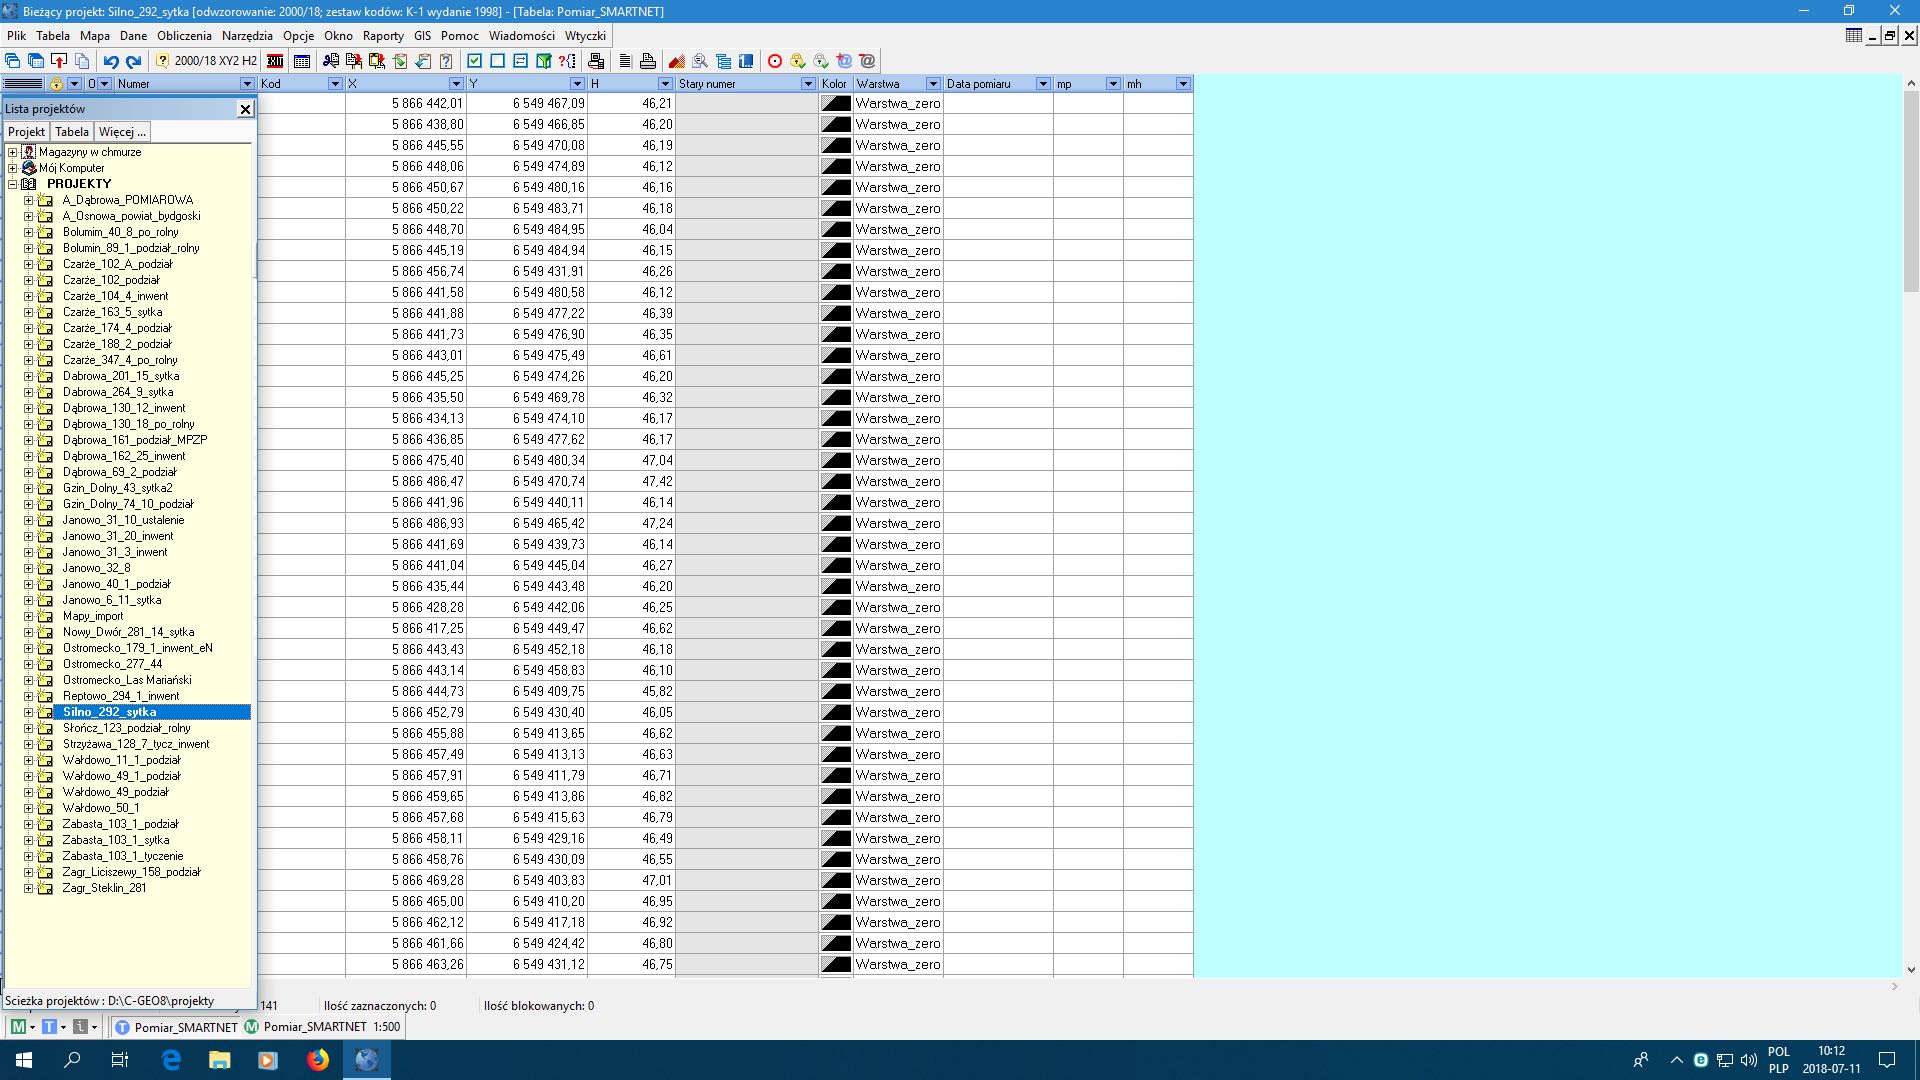
Task: Click the red circle target icon
Action: (x=775, y=61)
